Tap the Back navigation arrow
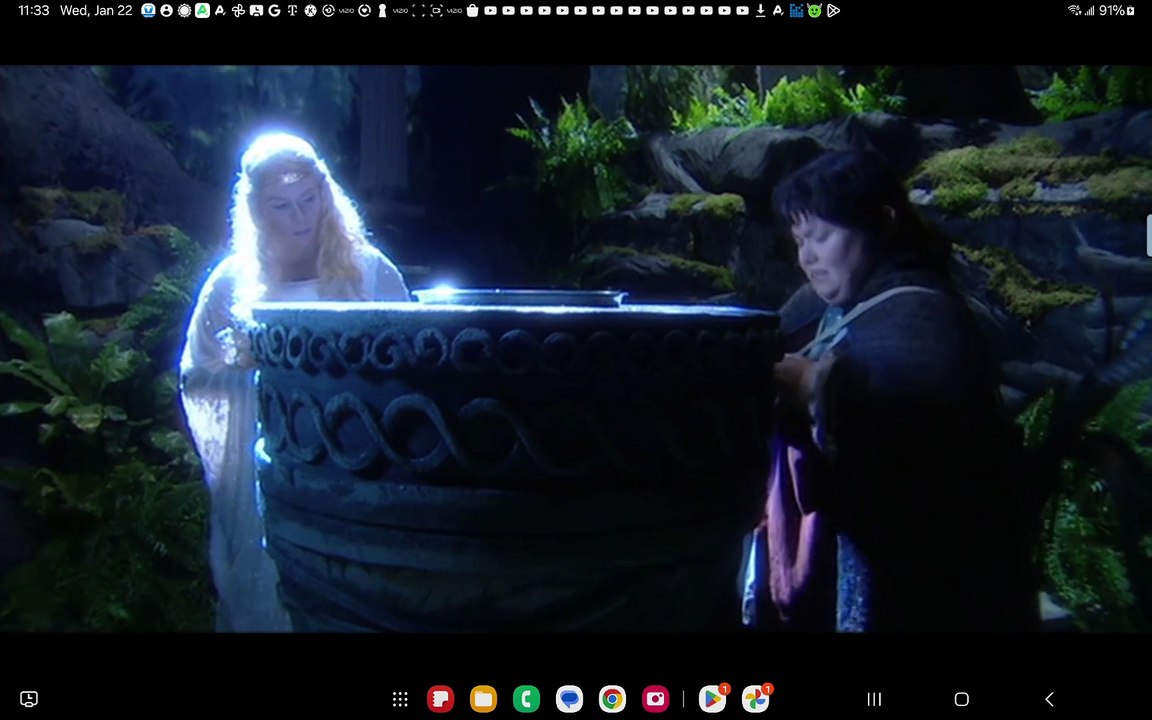Viewport: 1152px width, 720px height. (1049, 699)
